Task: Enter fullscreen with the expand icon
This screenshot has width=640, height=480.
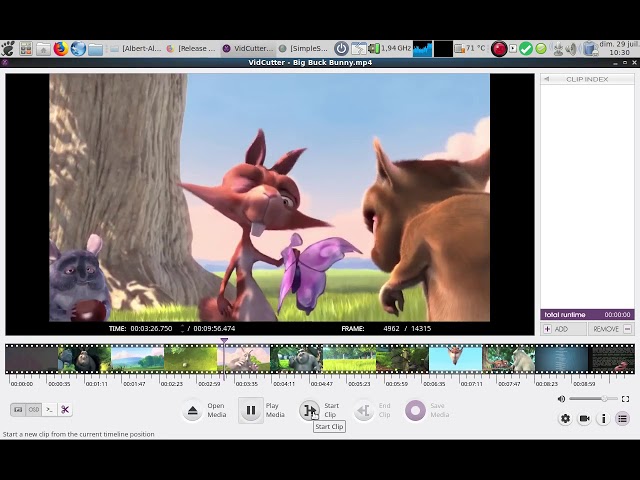Action: click(x=625, y=399)
